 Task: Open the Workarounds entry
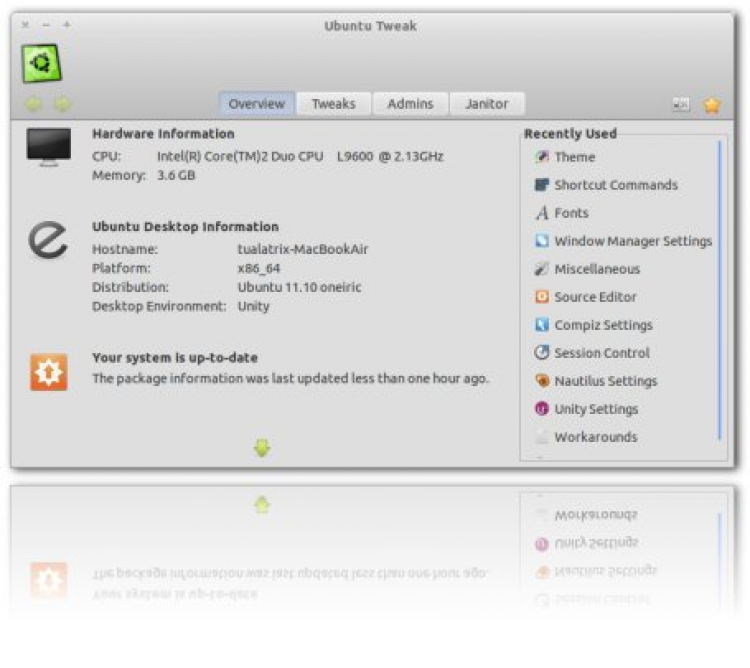tap(596, 437)
